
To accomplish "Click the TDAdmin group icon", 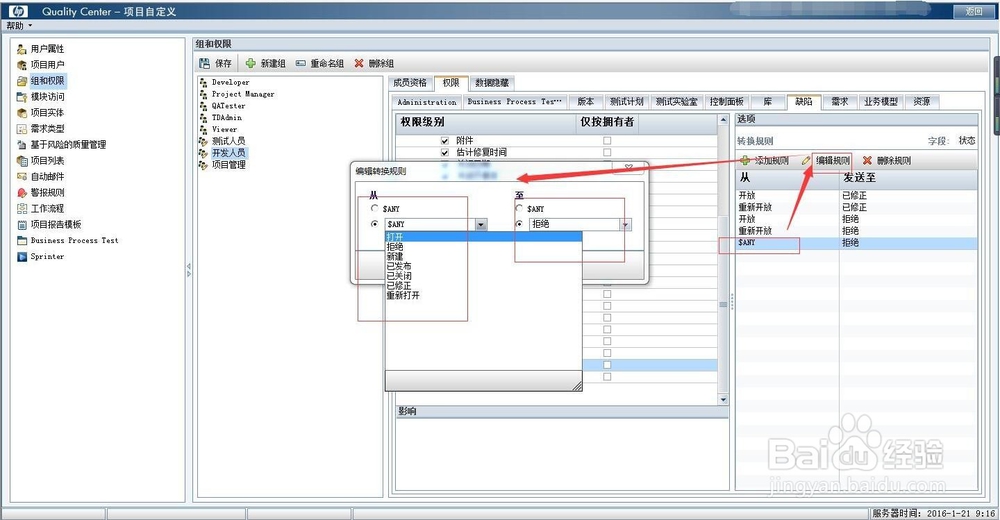I will [203, 117].
